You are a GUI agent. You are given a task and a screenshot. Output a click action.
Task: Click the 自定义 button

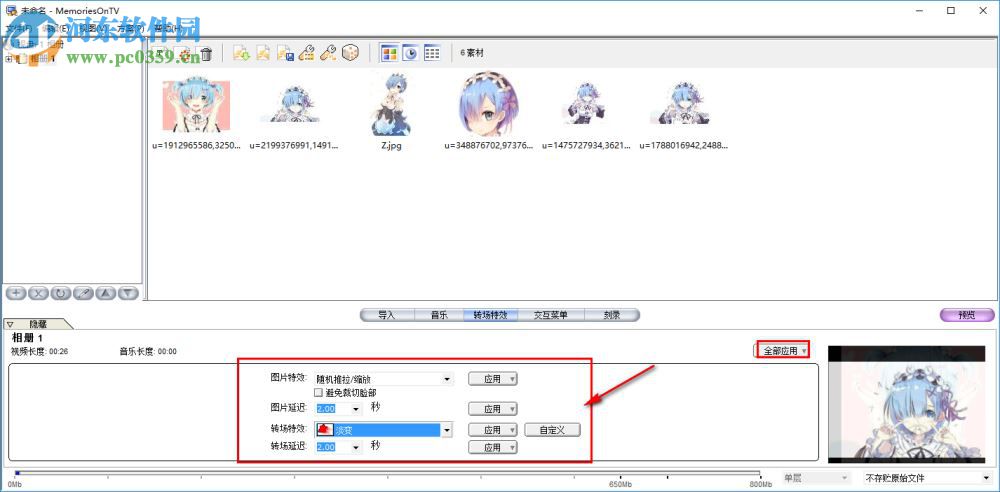point(552,430)
